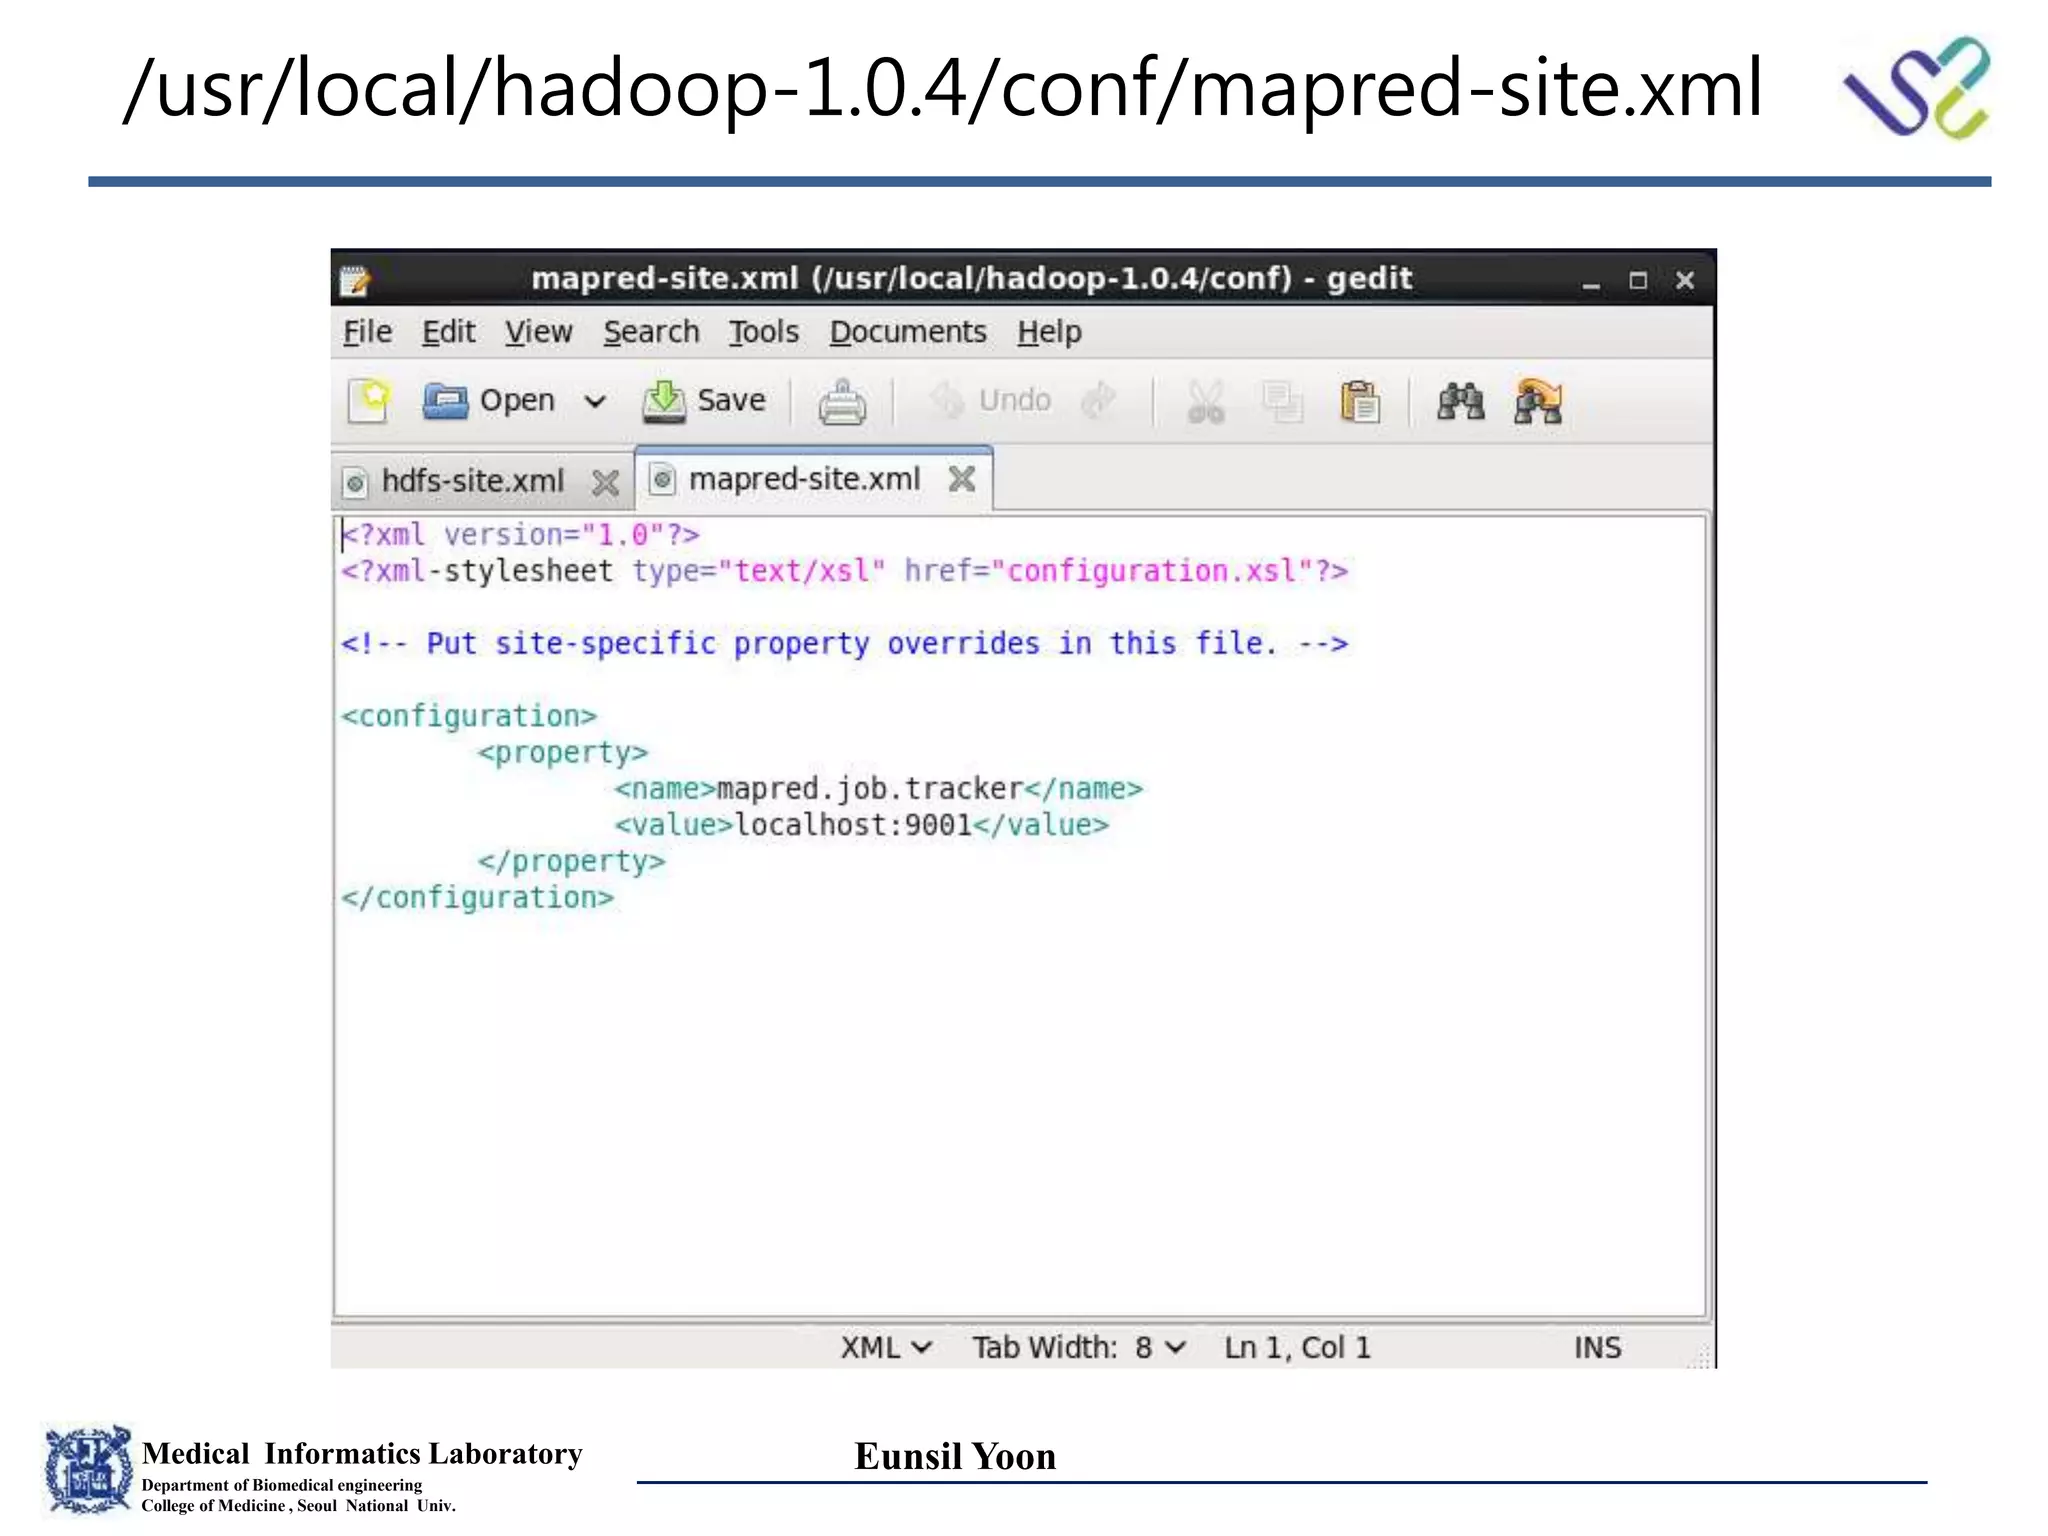Click the closing </configuration> tag
Screen dimensions: 2048x1536
click(477, 898)
